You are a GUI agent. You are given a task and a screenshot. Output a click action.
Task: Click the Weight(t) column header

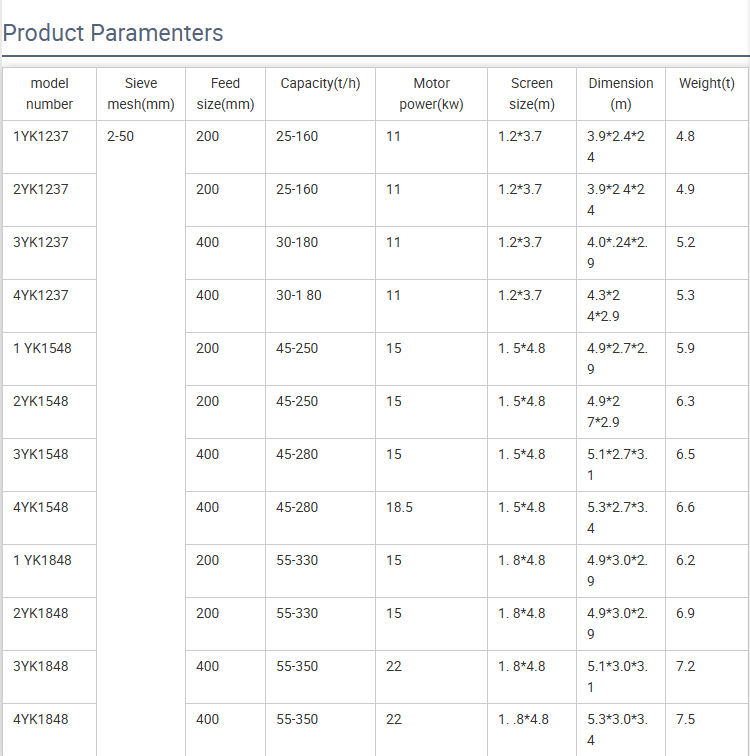pos(706,83)
